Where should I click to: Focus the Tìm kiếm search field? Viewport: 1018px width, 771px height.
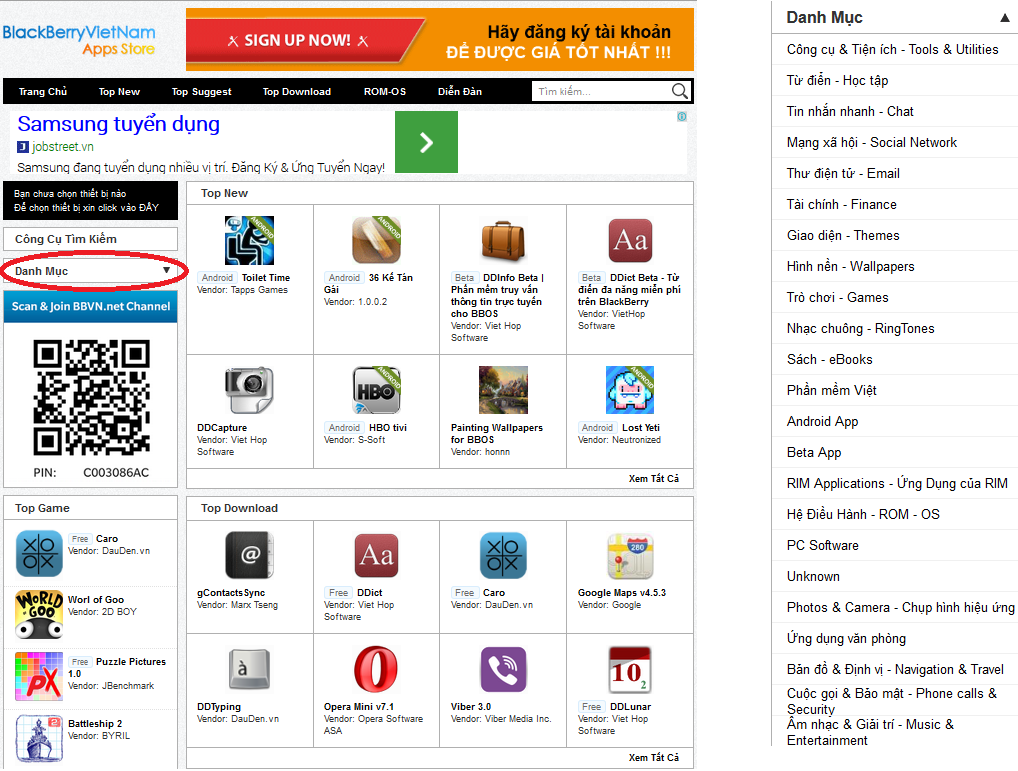coord(601,91)
